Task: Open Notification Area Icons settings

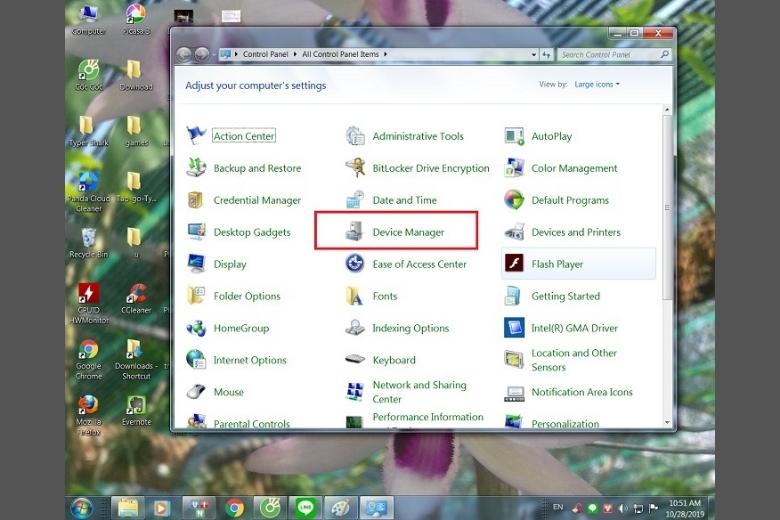Action: point(581,392)
